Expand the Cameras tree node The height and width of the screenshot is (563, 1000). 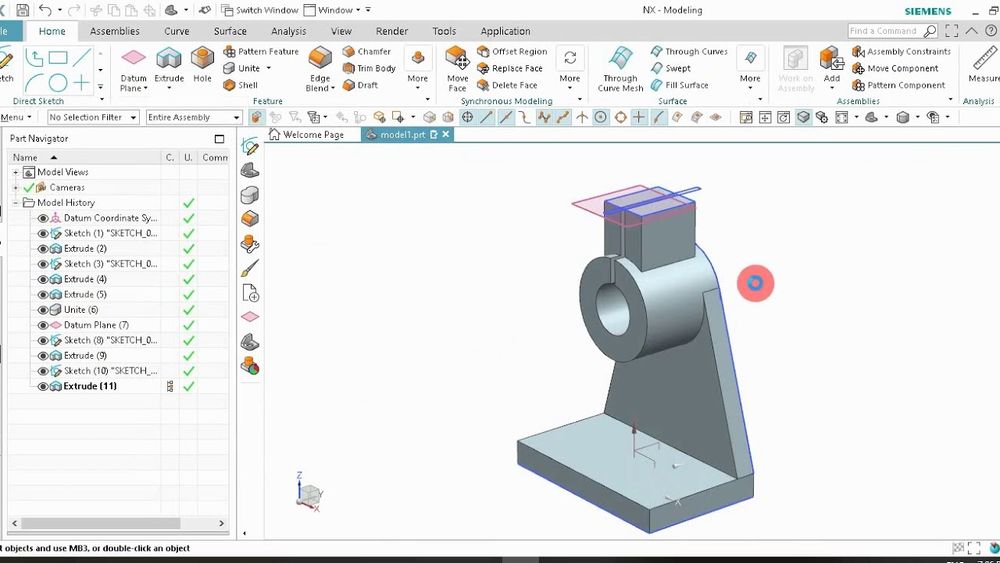[x=15, y=187]
